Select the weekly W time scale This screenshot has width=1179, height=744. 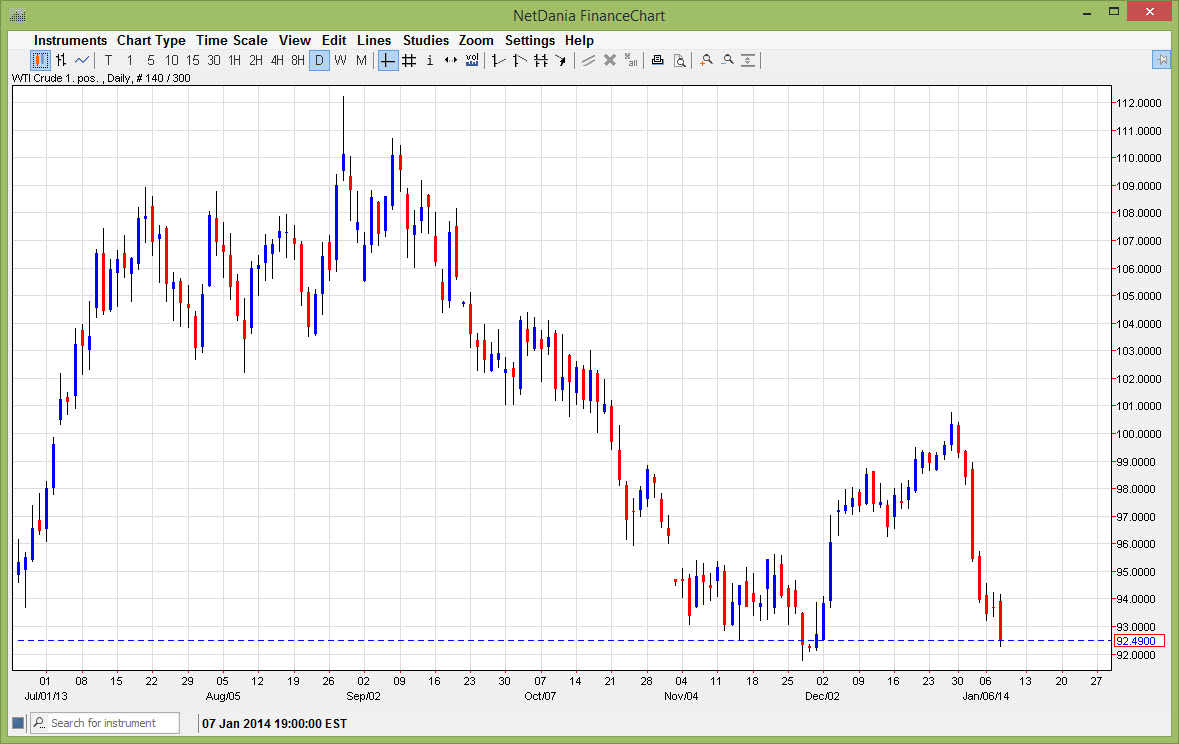click(340, 60)
